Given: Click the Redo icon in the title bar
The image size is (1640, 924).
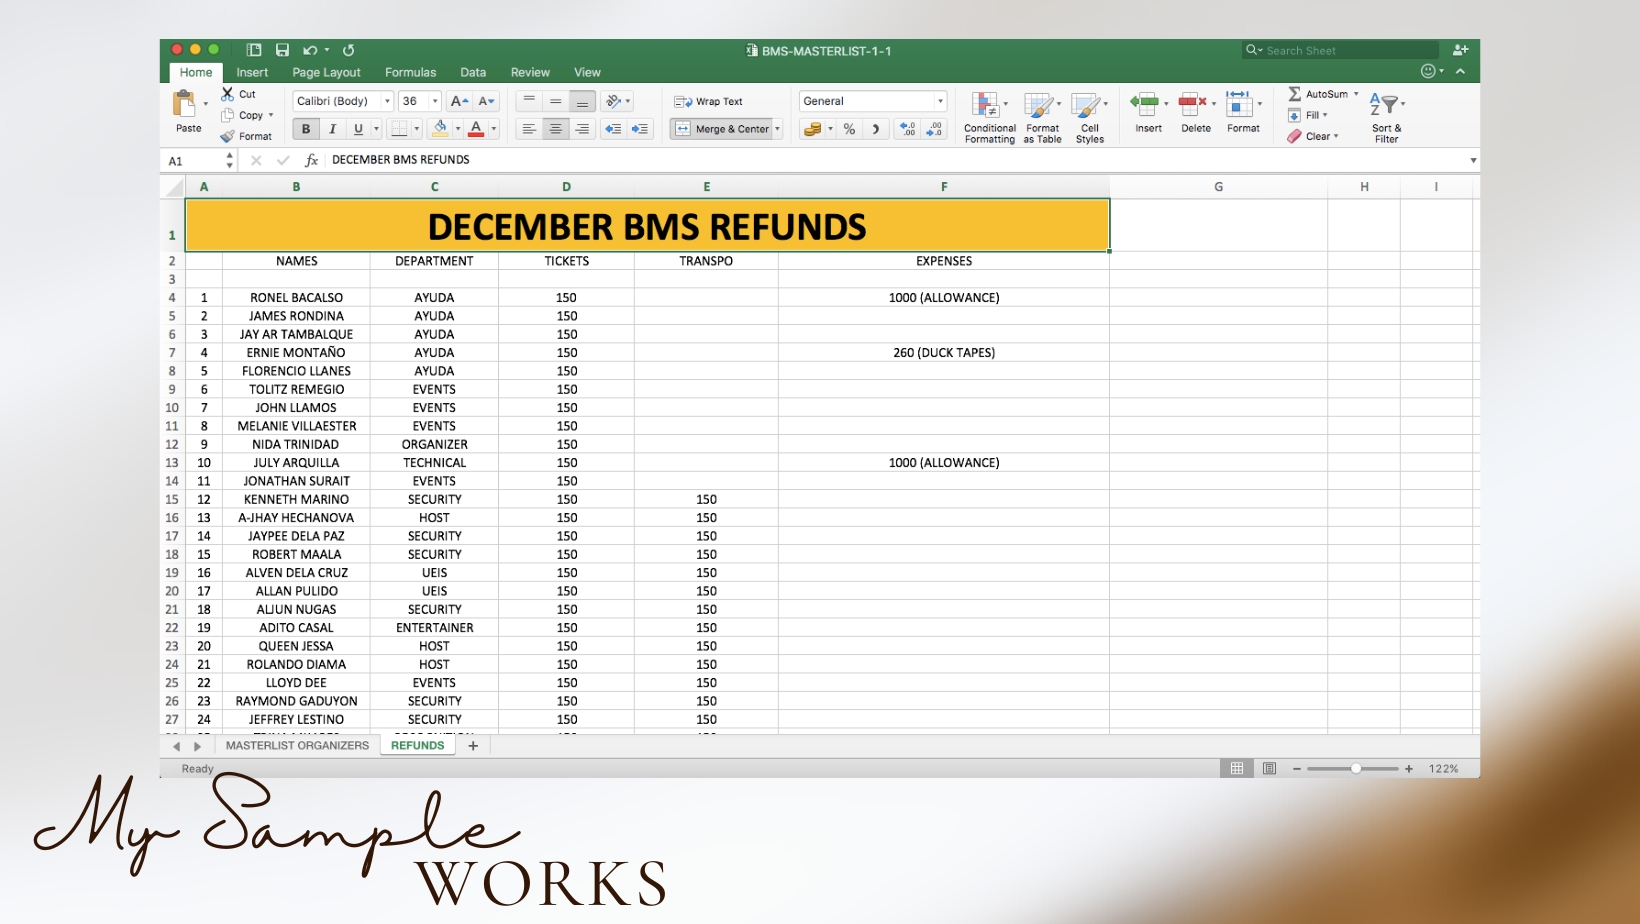Looking at the screenshot, I should 348,50.
